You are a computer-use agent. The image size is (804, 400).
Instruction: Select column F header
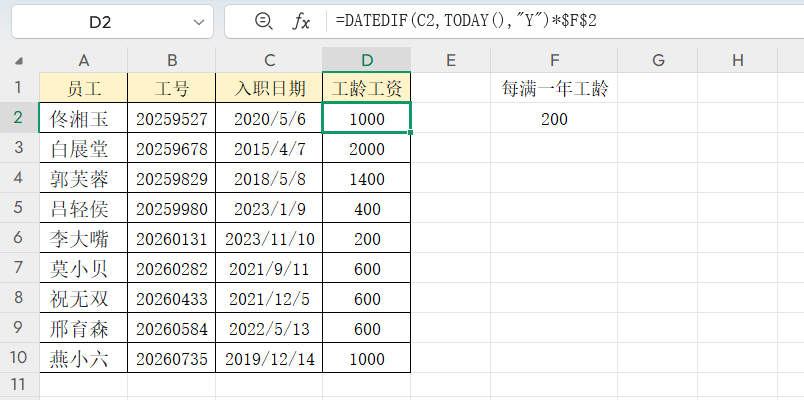click(554, 61)
